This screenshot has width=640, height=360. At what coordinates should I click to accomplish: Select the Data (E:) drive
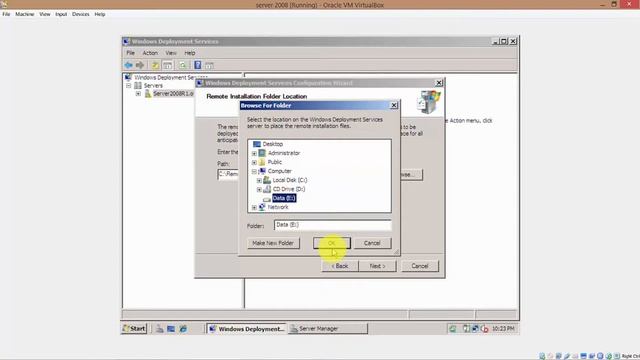click(284, 198)
